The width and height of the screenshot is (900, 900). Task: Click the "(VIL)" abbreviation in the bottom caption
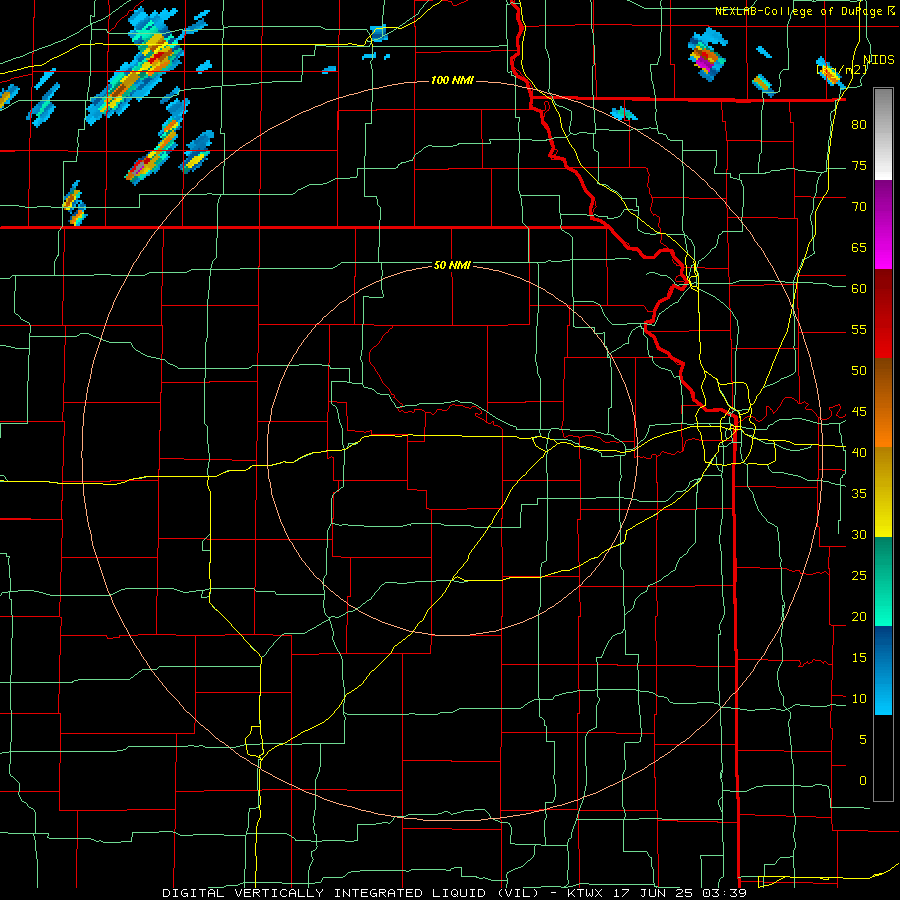(x=518, y=893)
